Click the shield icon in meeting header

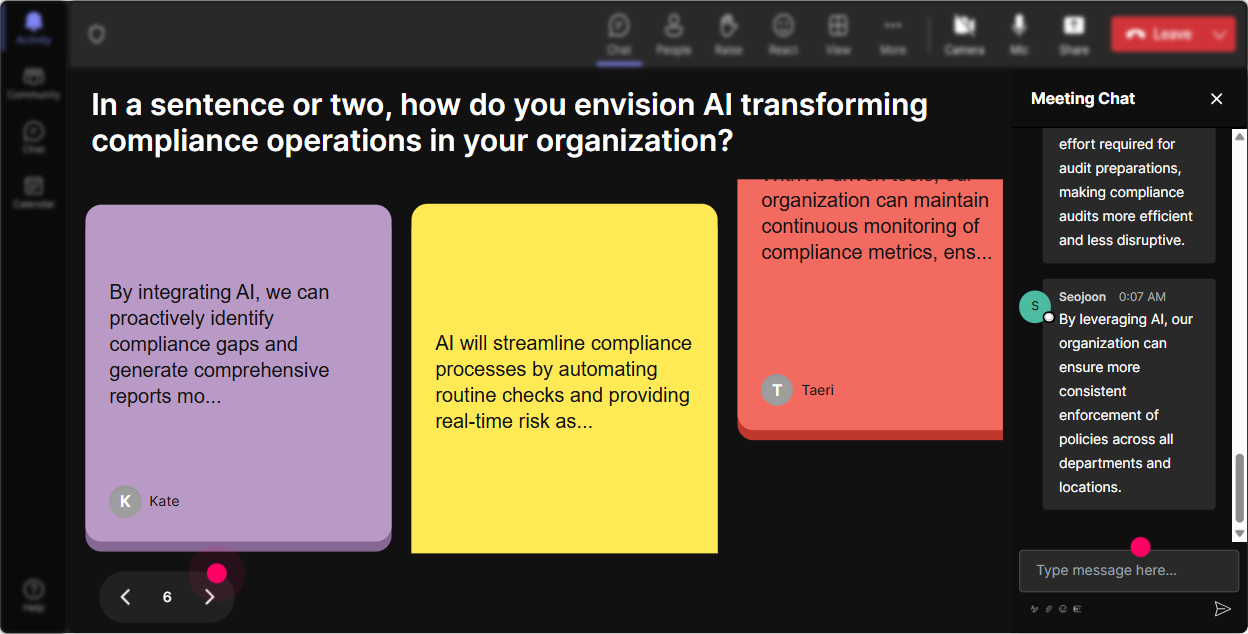tap(96, 34)
